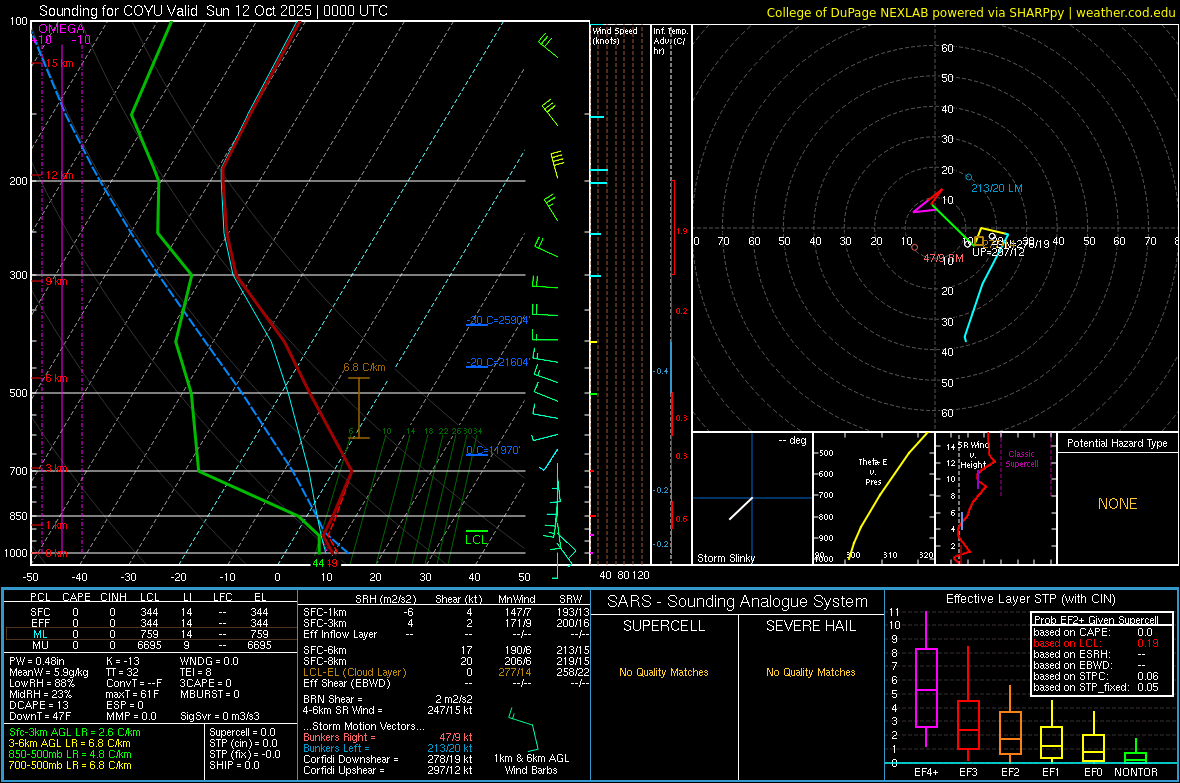Click the blue 'Bunkers Left' storm motion line
Viewport: 1180px width, 783px height.
click(388, 748)
